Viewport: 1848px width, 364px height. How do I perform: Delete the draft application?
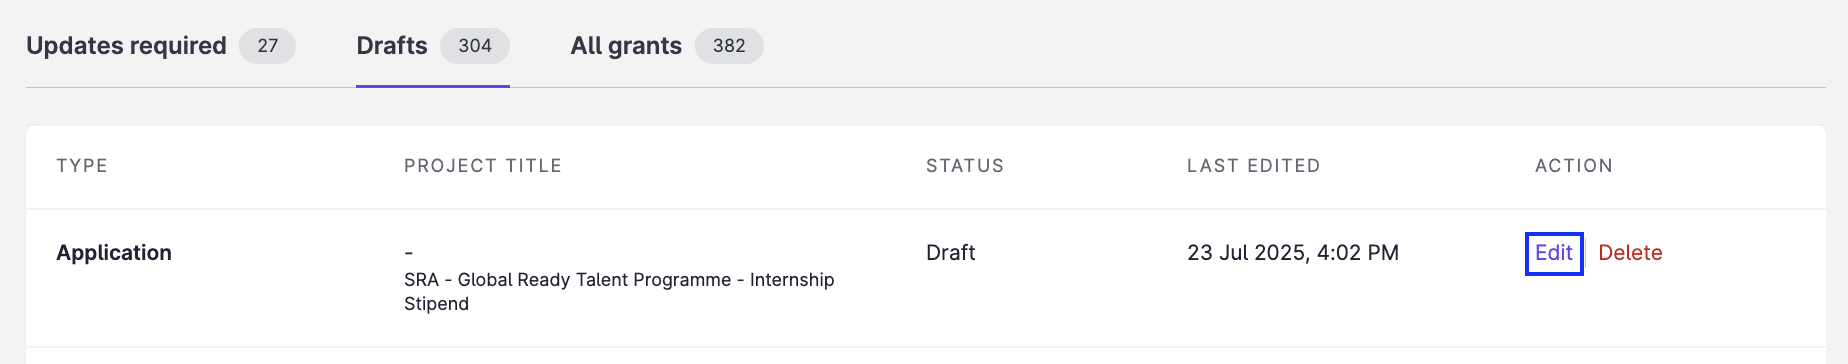pos(1630,253)
